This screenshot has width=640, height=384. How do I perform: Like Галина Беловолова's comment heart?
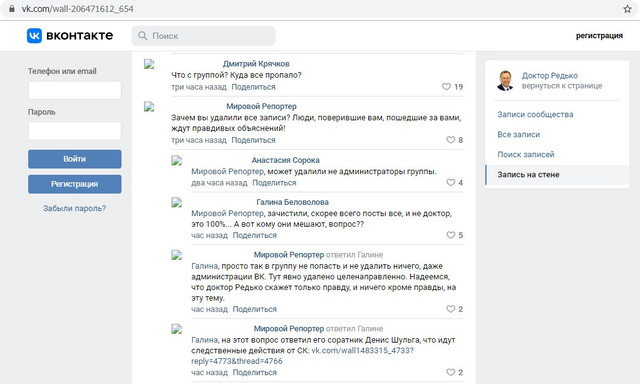point(451,235)
